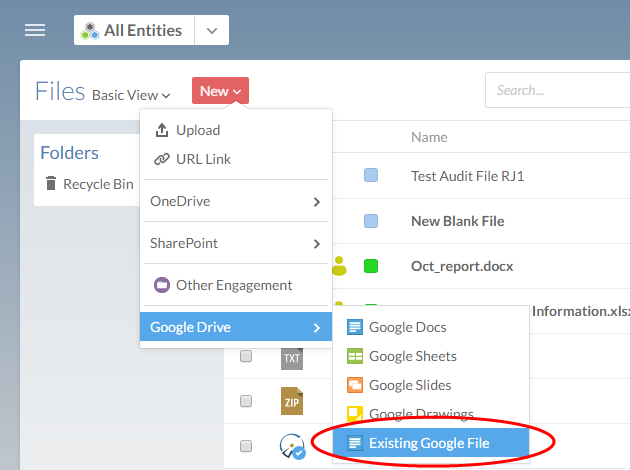Open the hamburger navigation menu
The height and width of the screenshot is (470, 630).
35,30
